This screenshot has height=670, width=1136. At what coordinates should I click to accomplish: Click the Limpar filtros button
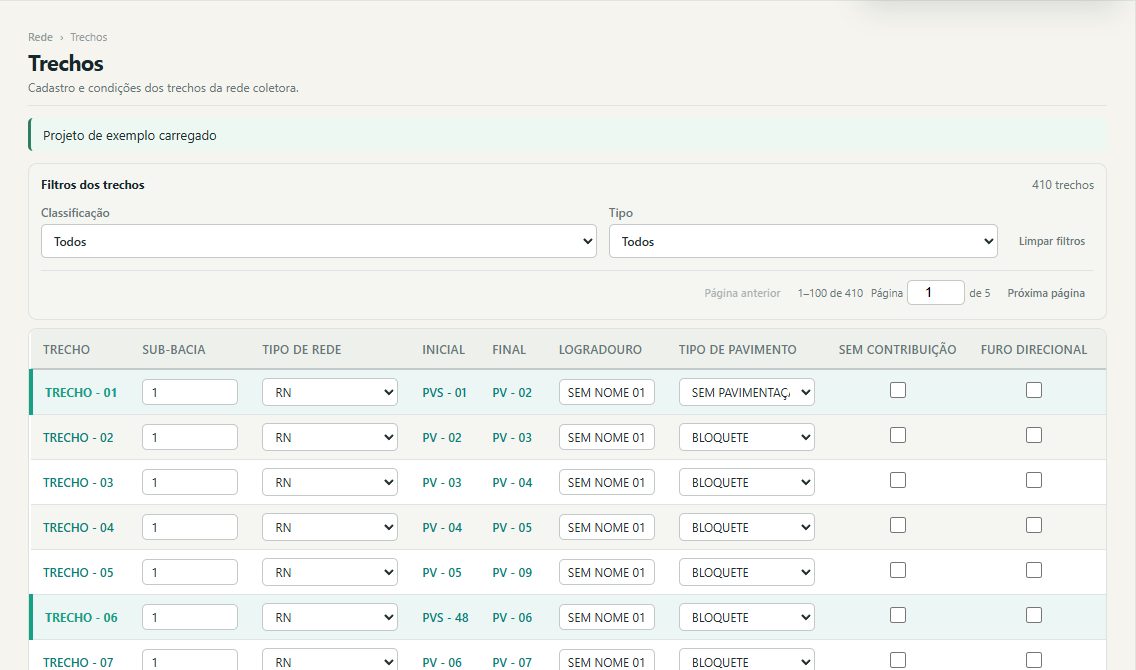(1052, 241)
